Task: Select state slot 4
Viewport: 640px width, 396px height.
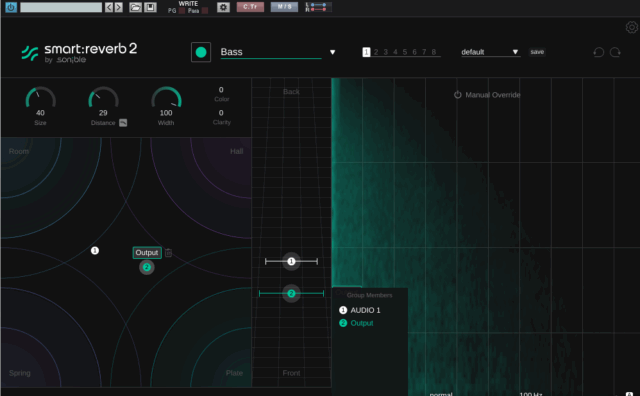Action: [395, 52]
